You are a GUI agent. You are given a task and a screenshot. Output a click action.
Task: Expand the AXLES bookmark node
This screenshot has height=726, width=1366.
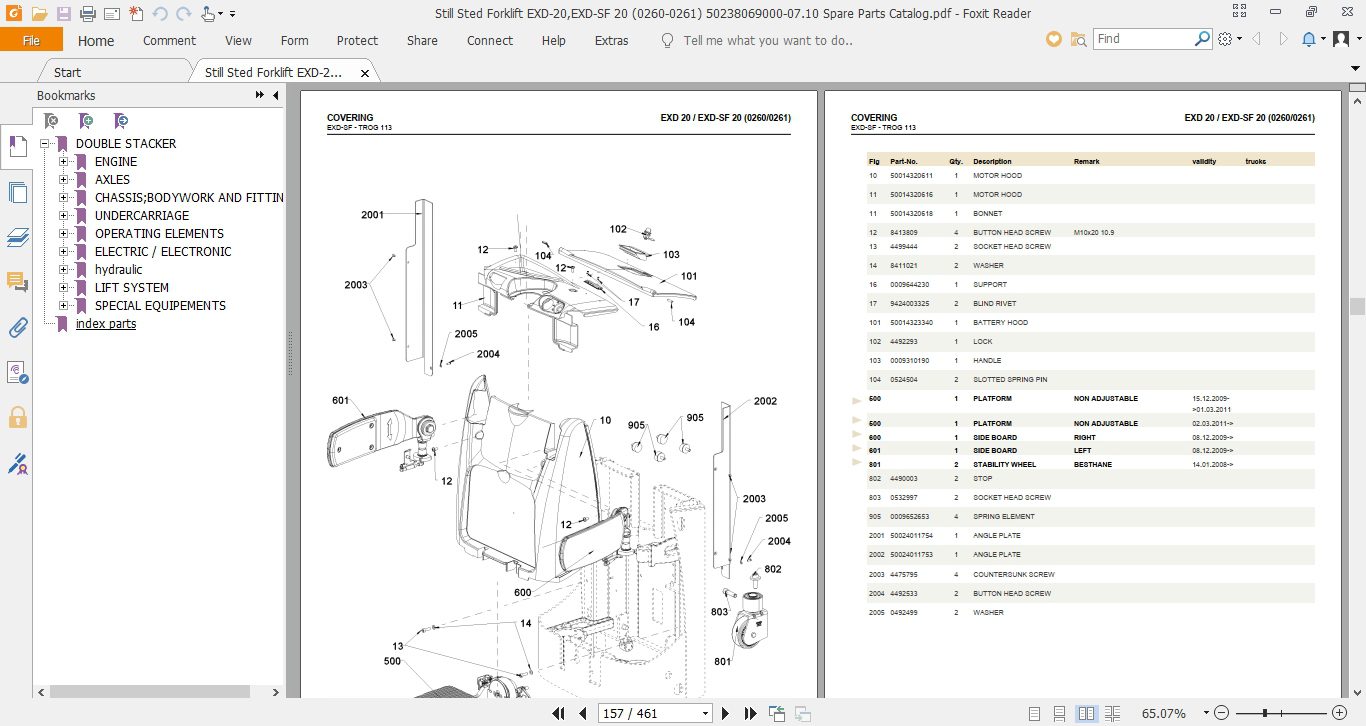point(63,180)
